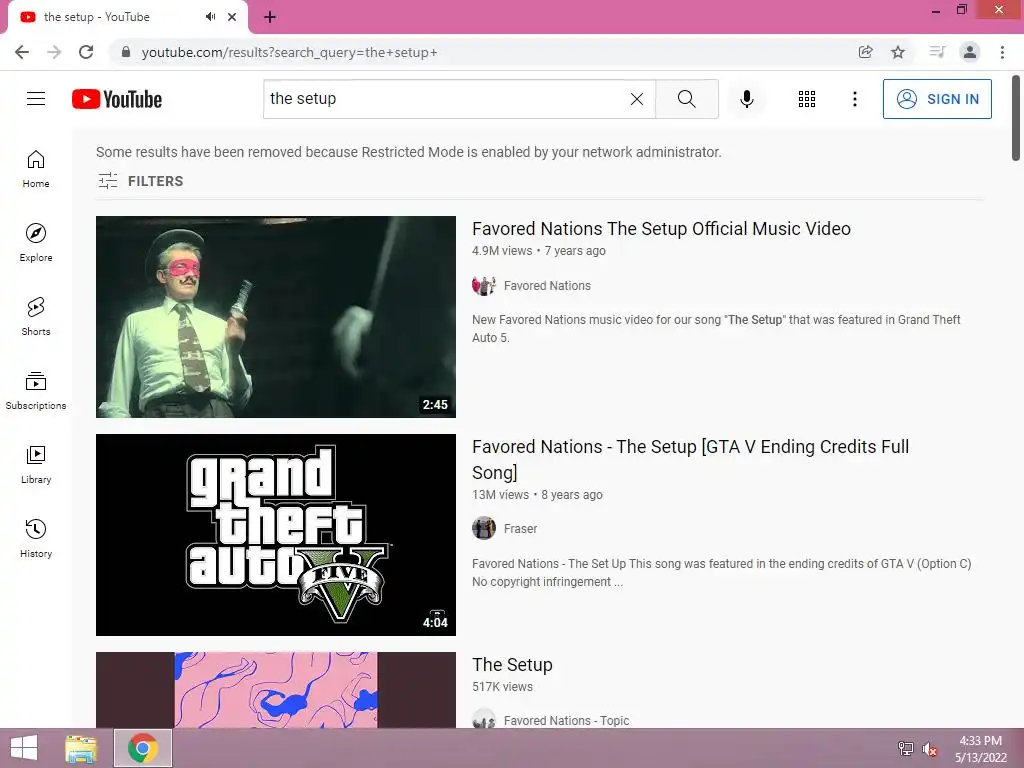Open the Fraser channel link
Viewport: 1024px width, 768px height.
pyautogui.click(x=520, y=528)
